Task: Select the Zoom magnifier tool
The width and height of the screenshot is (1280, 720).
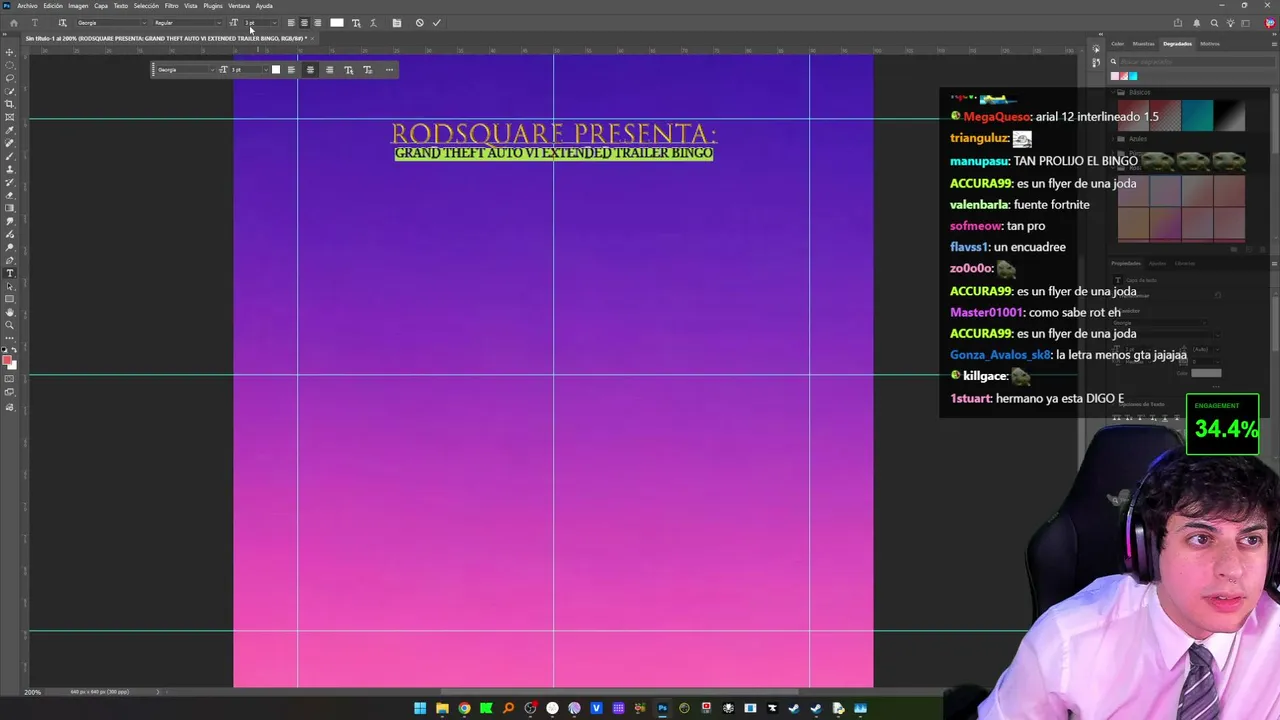Action: click(x=10, y=325)
